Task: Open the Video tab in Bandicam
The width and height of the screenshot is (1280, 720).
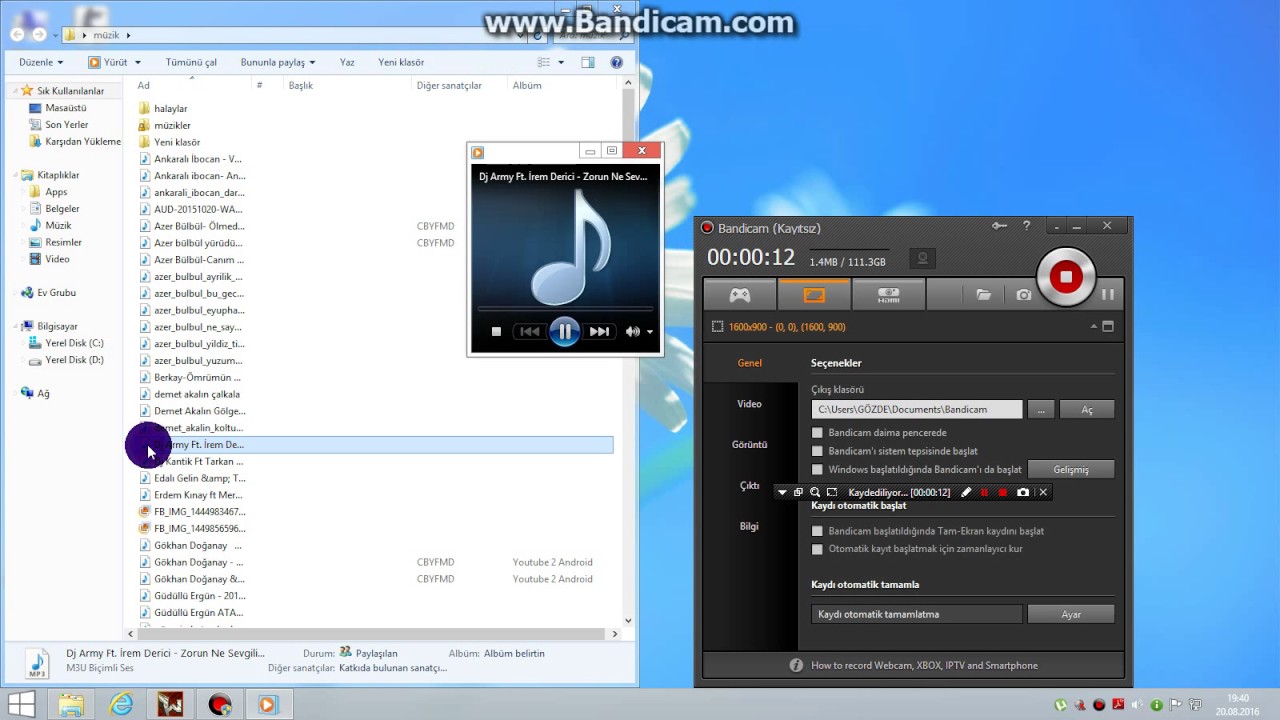Action: [750, 404]
